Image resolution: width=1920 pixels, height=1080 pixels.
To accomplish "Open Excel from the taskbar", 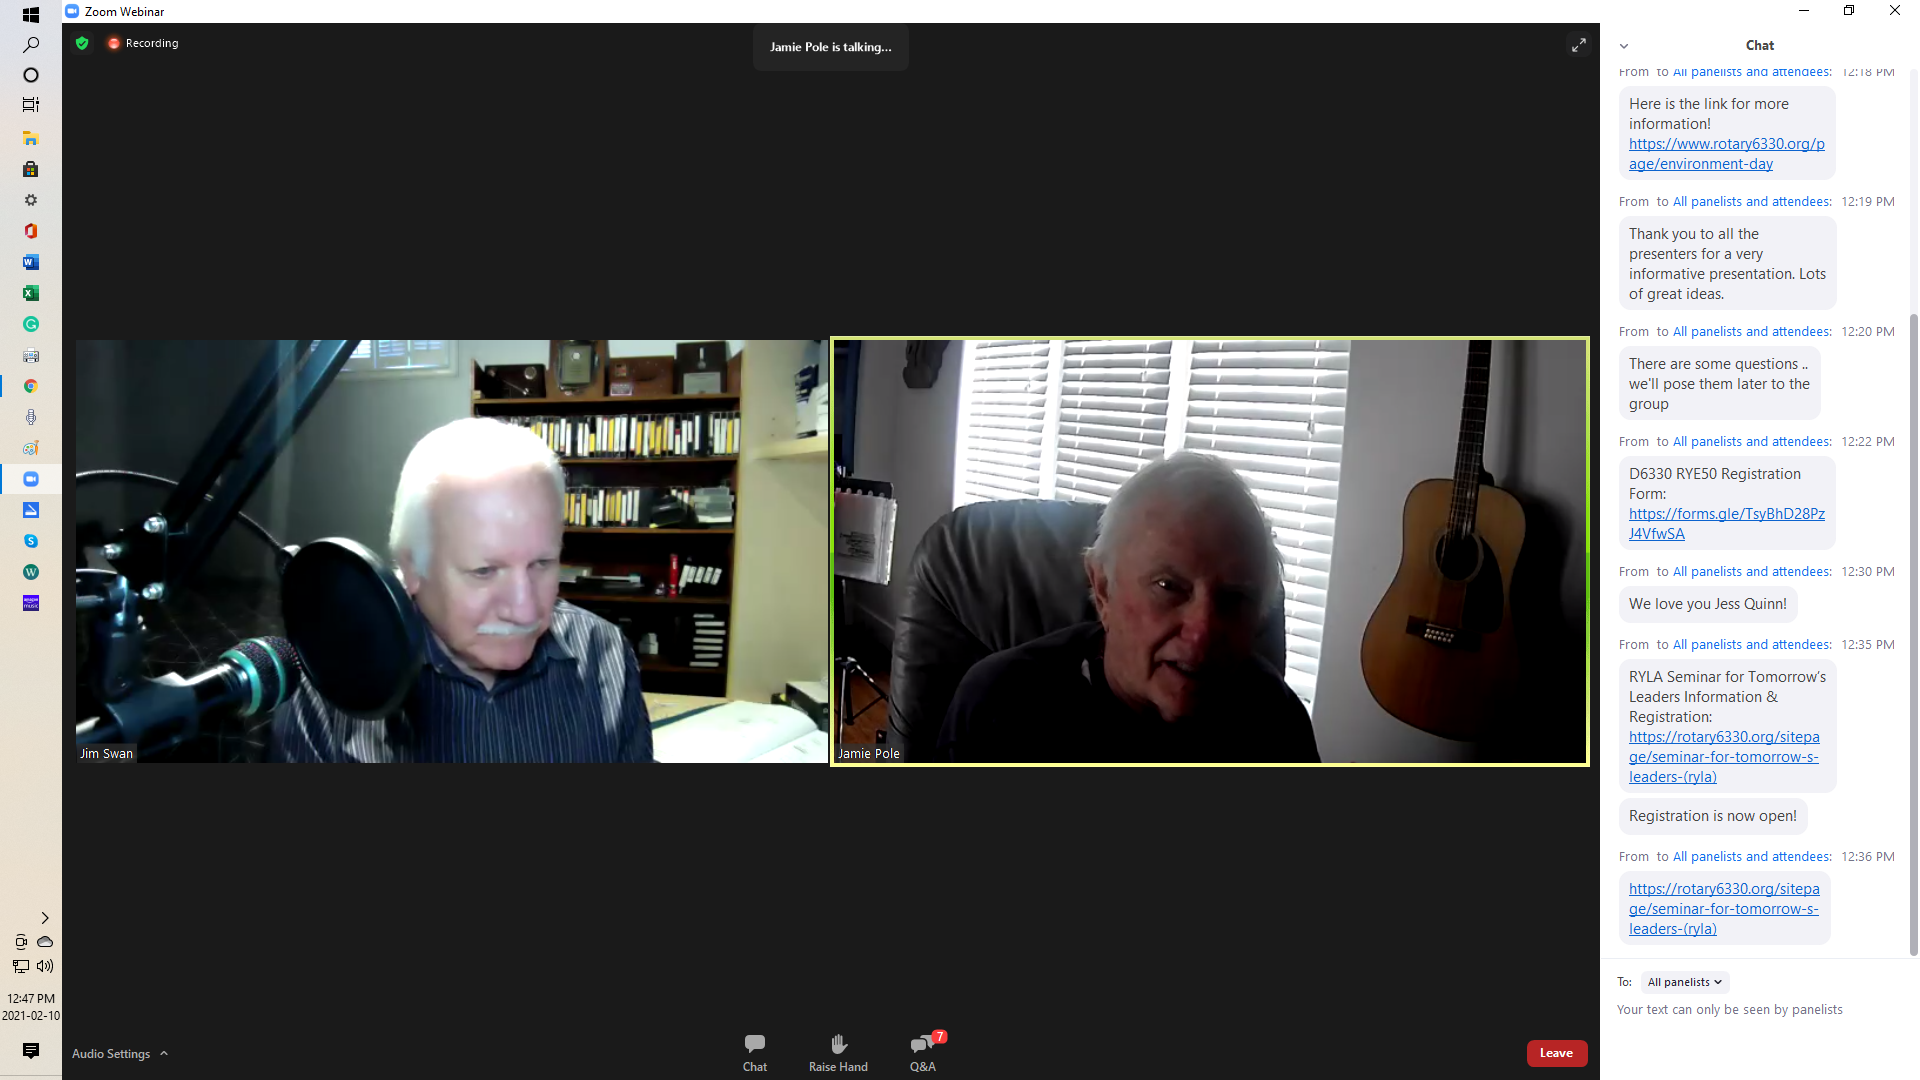I will coord(31,293).
